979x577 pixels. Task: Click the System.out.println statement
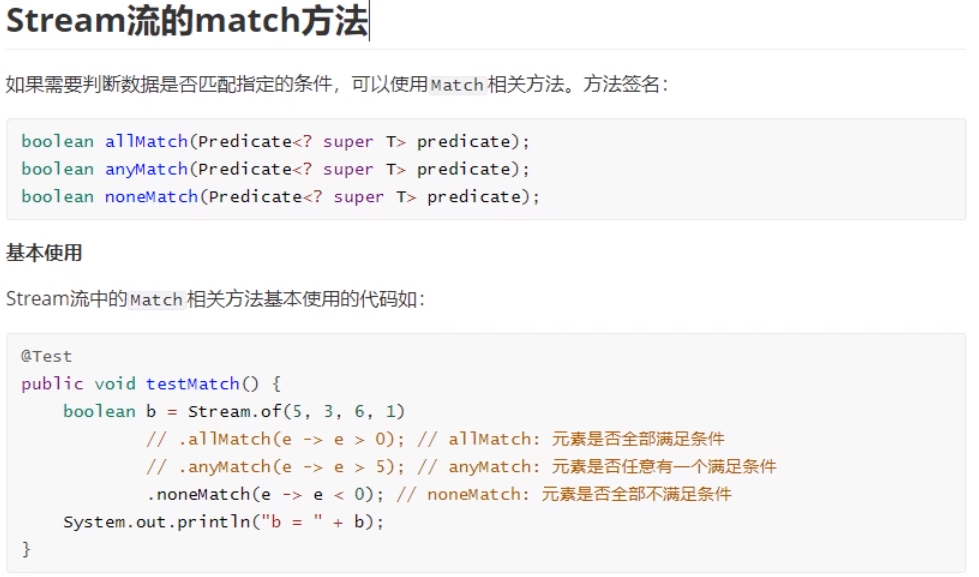coord(222,522)
